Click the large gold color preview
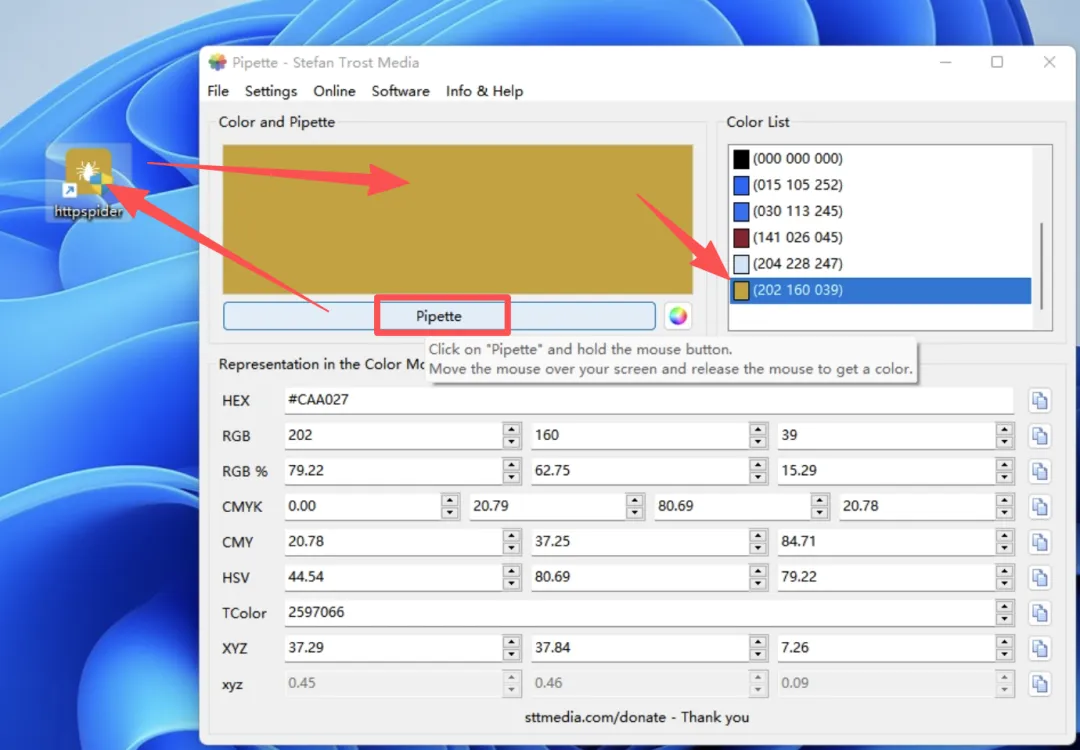Screen dimensions: 1080x750 coord(457,219)
